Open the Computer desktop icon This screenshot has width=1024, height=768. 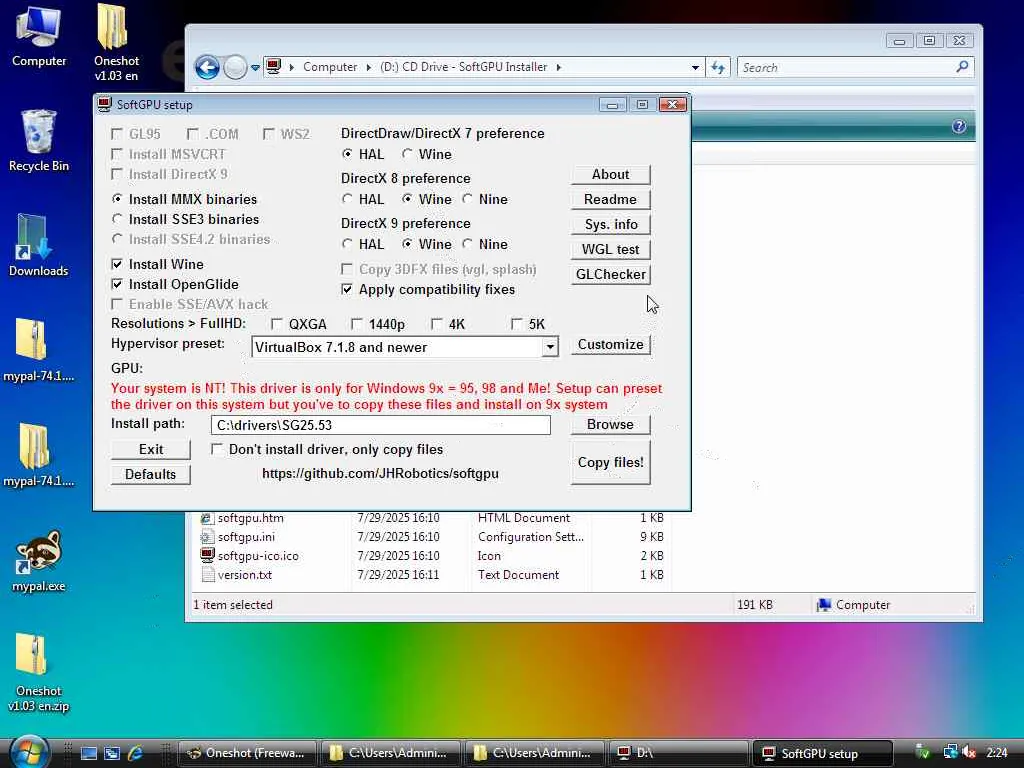39,35
